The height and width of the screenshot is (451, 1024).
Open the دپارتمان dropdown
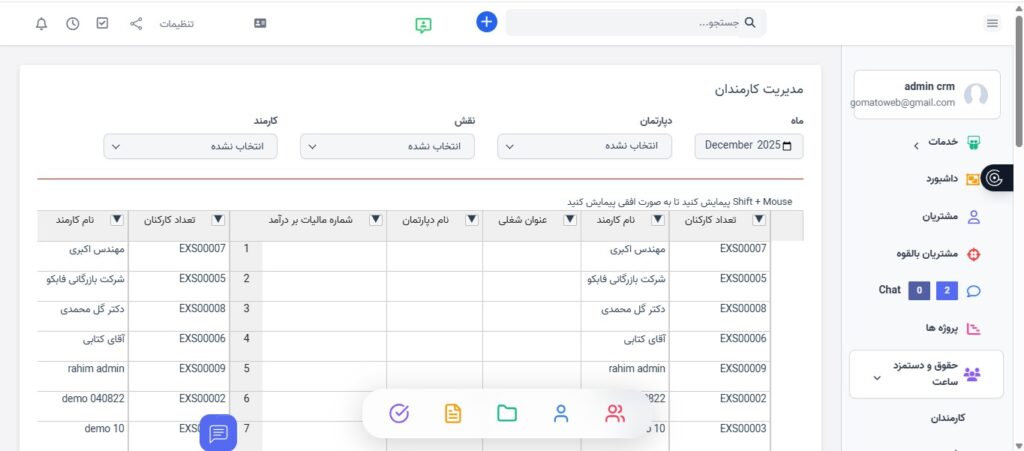point(584,146)
